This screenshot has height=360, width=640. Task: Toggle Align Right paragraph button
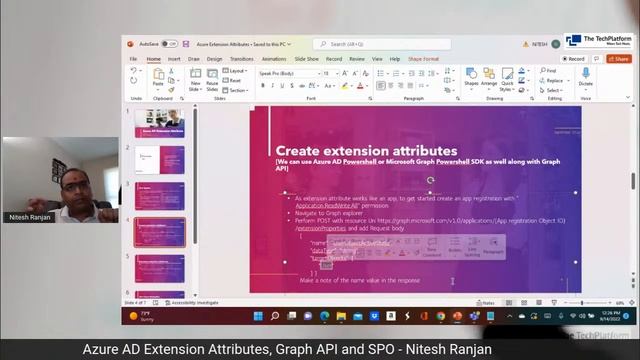pos(400,85)
